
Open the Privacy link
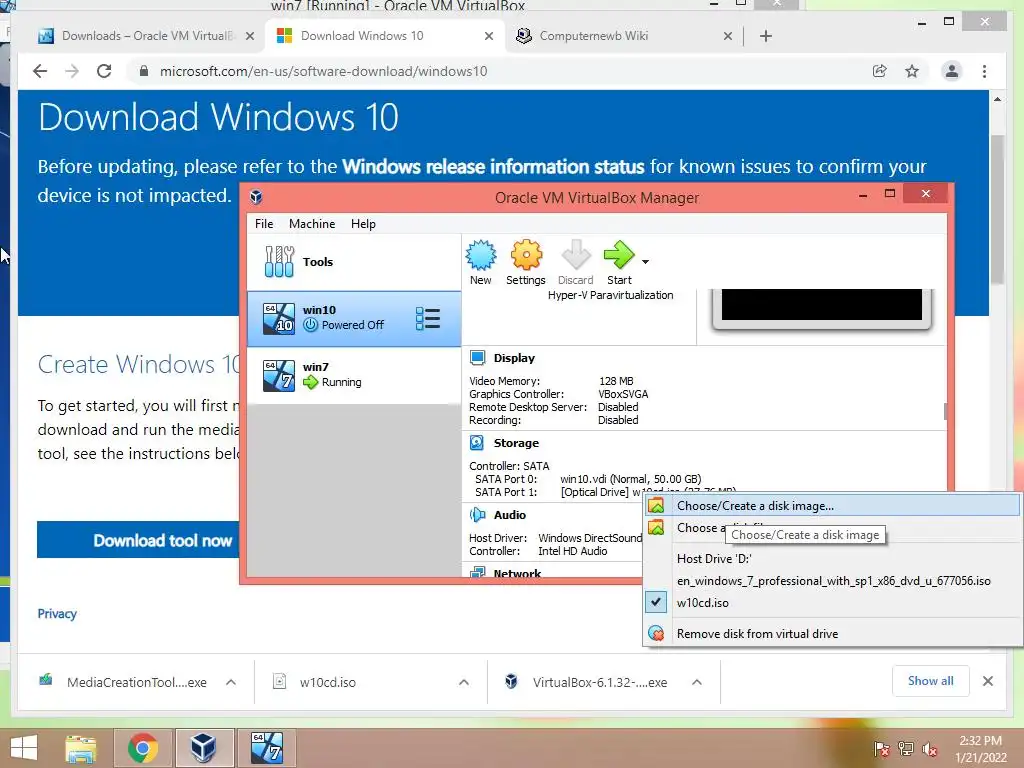coord(57,614)
